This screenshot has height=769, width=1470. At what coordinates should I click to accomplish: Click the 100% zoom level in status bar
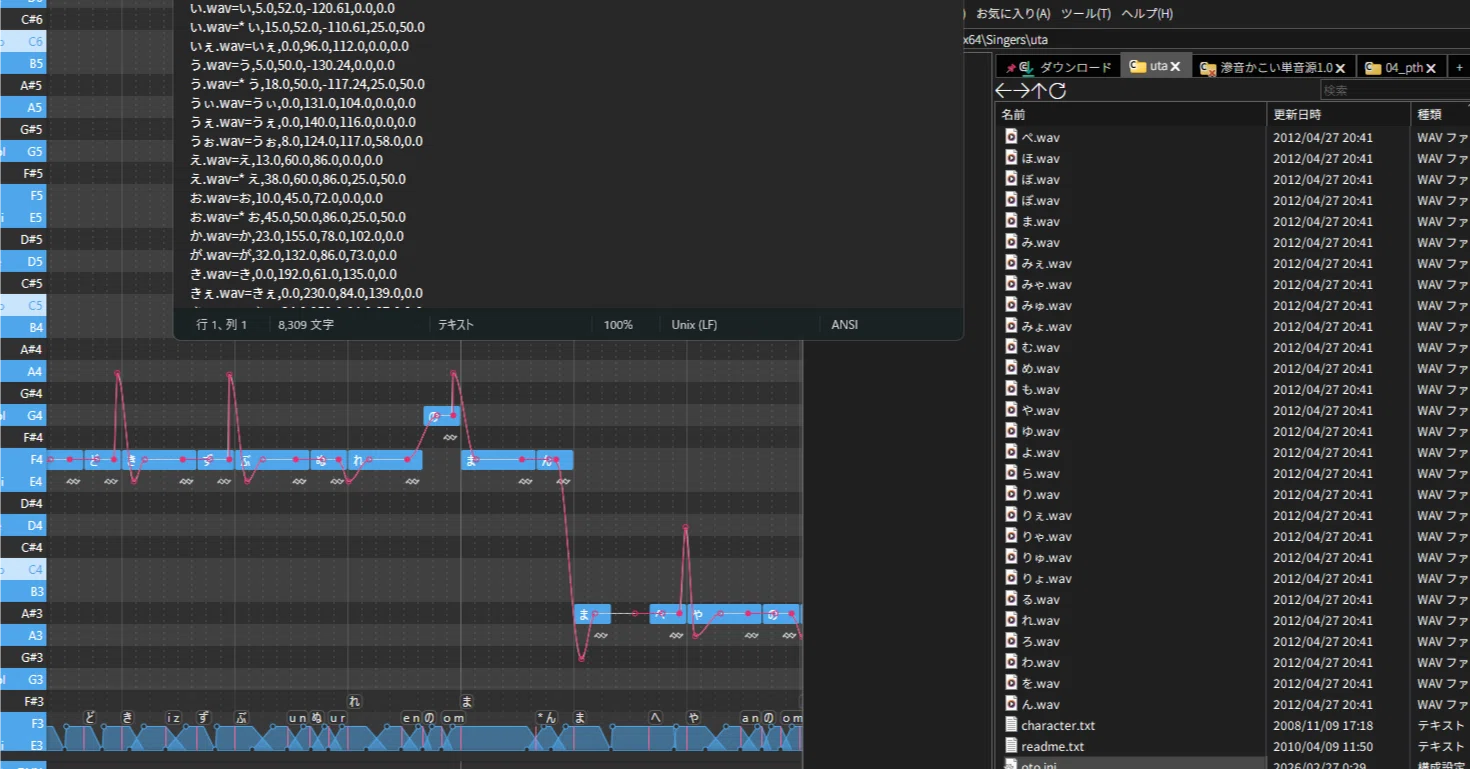pos(618,325)
